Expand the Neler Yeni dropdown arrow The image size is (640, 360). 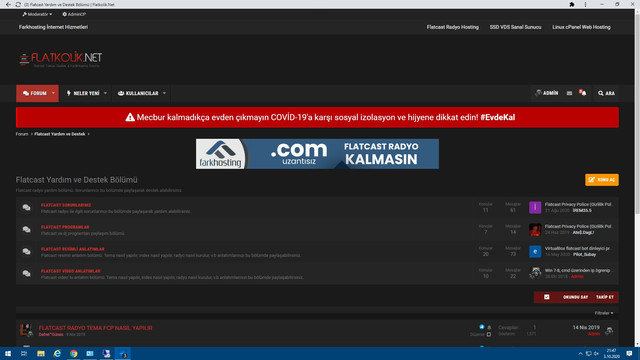(x=105, y=93)
